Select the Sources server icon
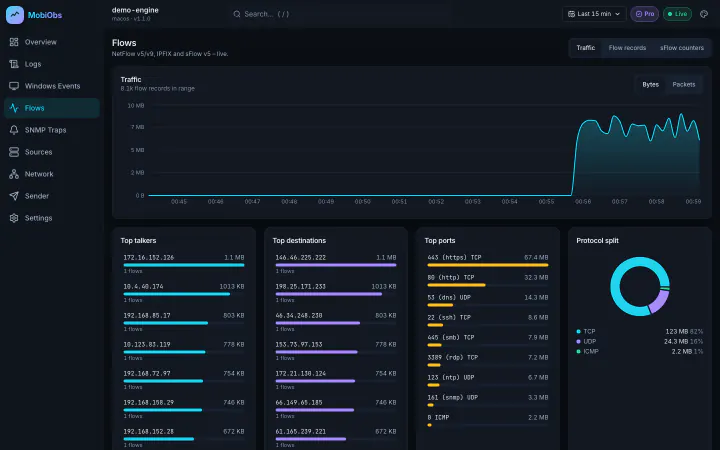 (14, 152)
